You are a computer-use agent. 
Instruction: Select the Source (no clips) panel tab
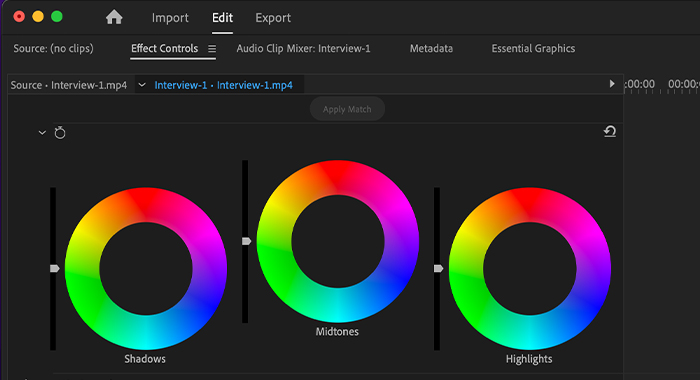click(x=54, y=48)
